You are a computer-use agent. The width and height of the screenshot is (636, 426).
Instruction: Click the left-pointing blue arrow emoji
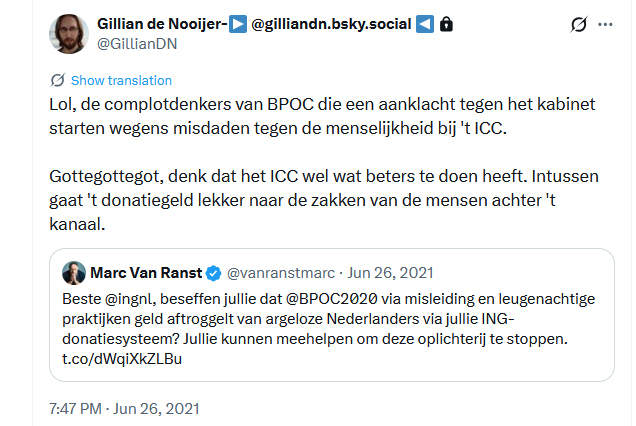(x=425, y=23)
